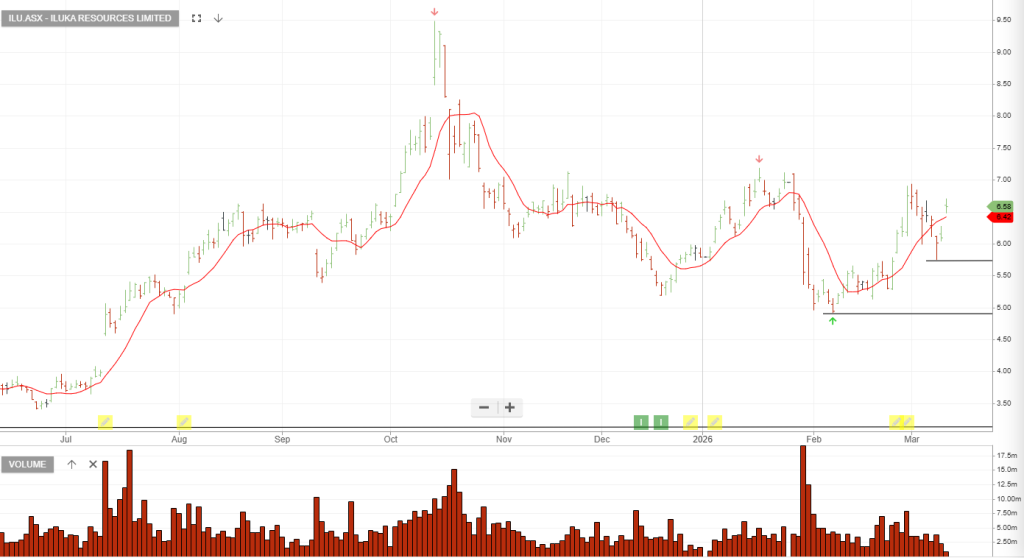Open the second green marker in December
The image size is (1024, 558).
(x=661, y=421)
